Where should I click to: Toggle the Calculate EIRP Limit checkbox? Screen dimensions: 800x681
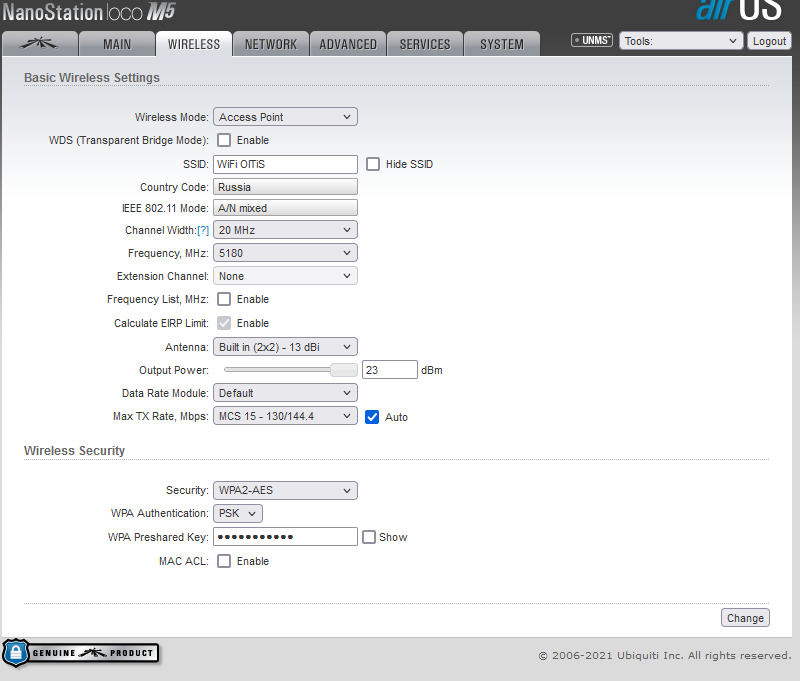coord(224,323)
